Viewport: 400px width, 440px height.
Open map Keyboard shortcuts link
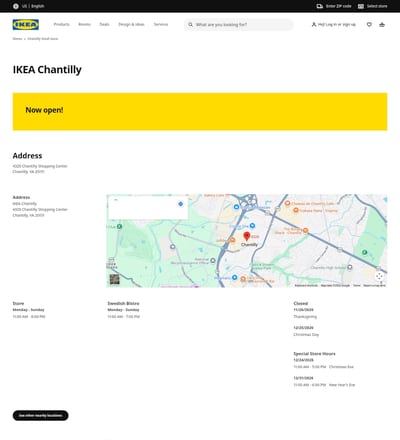[306, 285]
